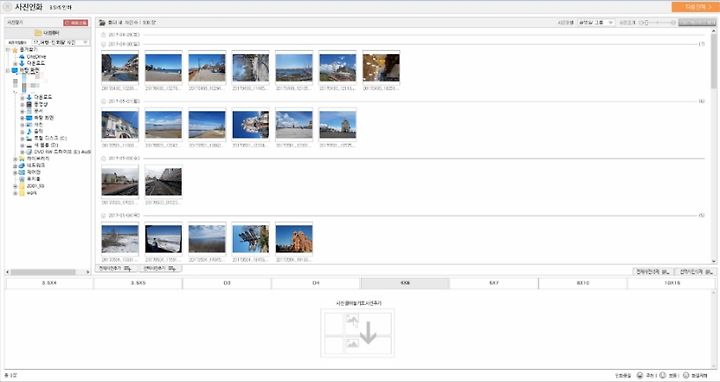Click the 다운로드 arrow icon under the user folder
720x382 pixels.
pyautogui.click(x=29, y=97)
